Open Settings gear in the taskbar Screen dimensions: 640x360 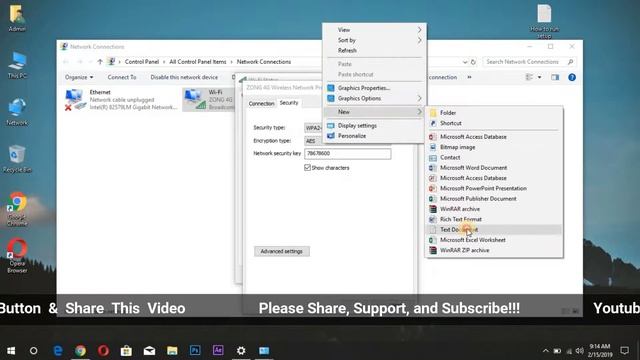[241, 351]
